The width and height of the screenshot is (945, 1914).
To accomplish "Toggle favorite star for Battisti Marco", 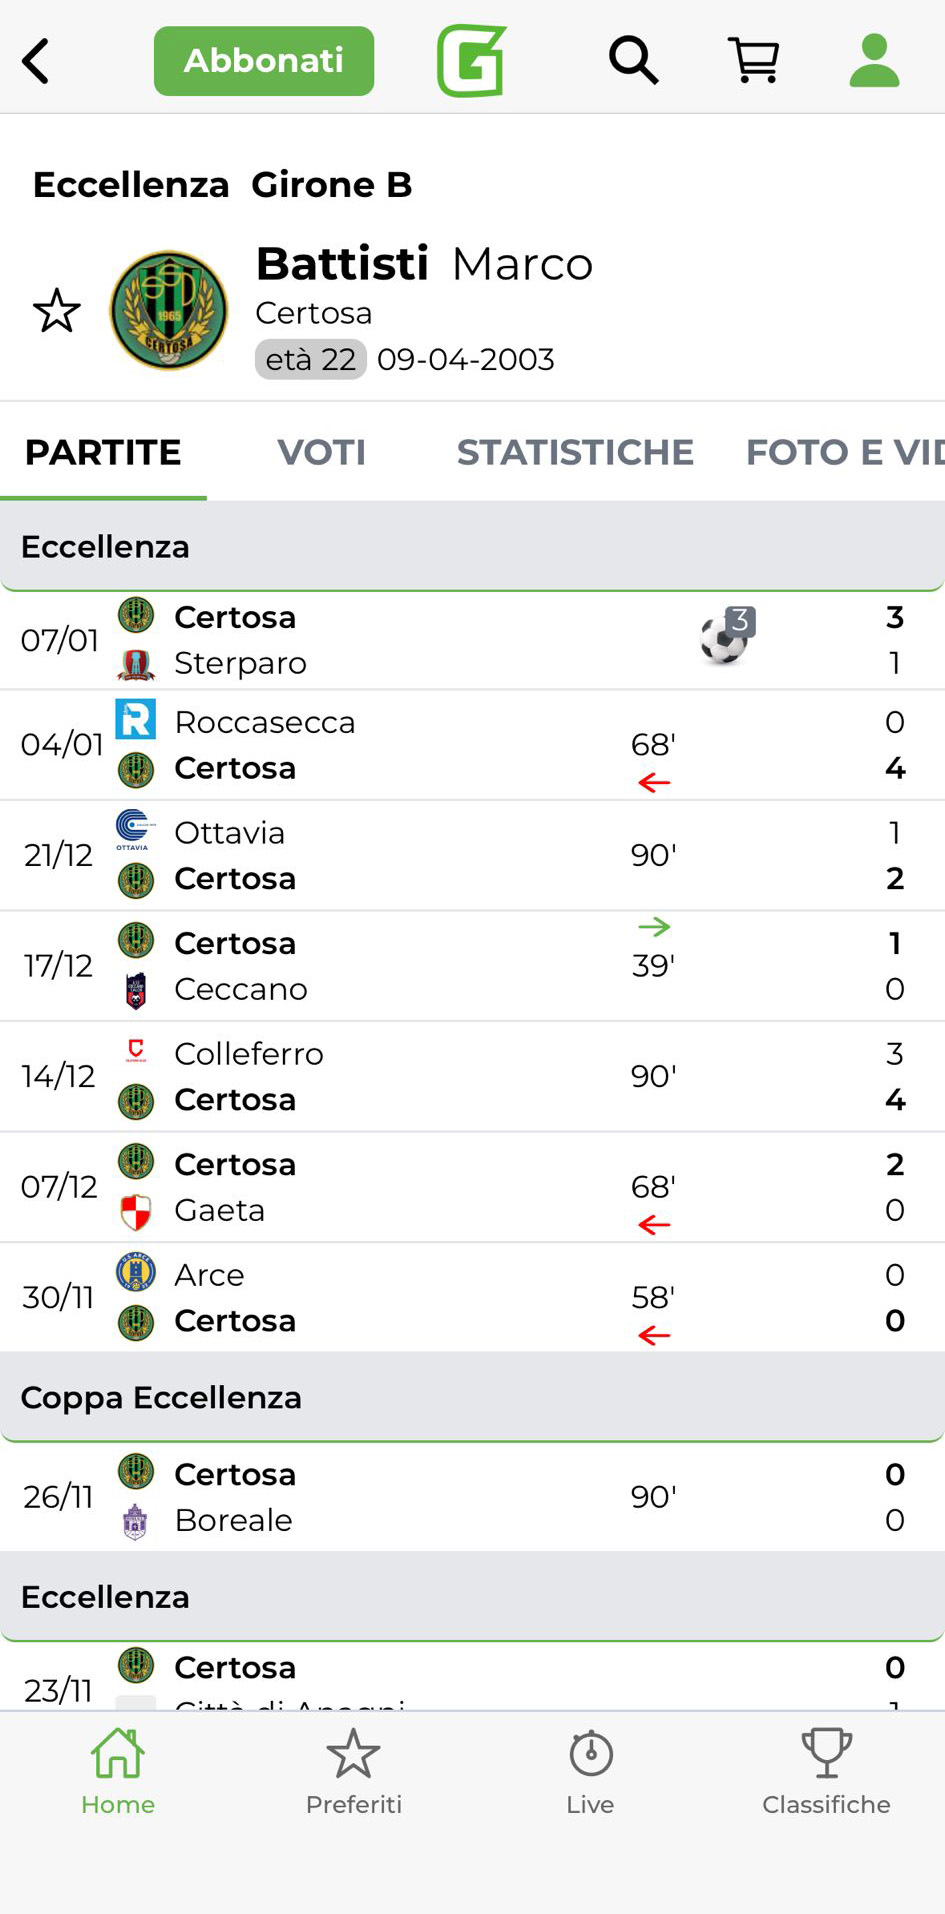I will click(57, 311).
